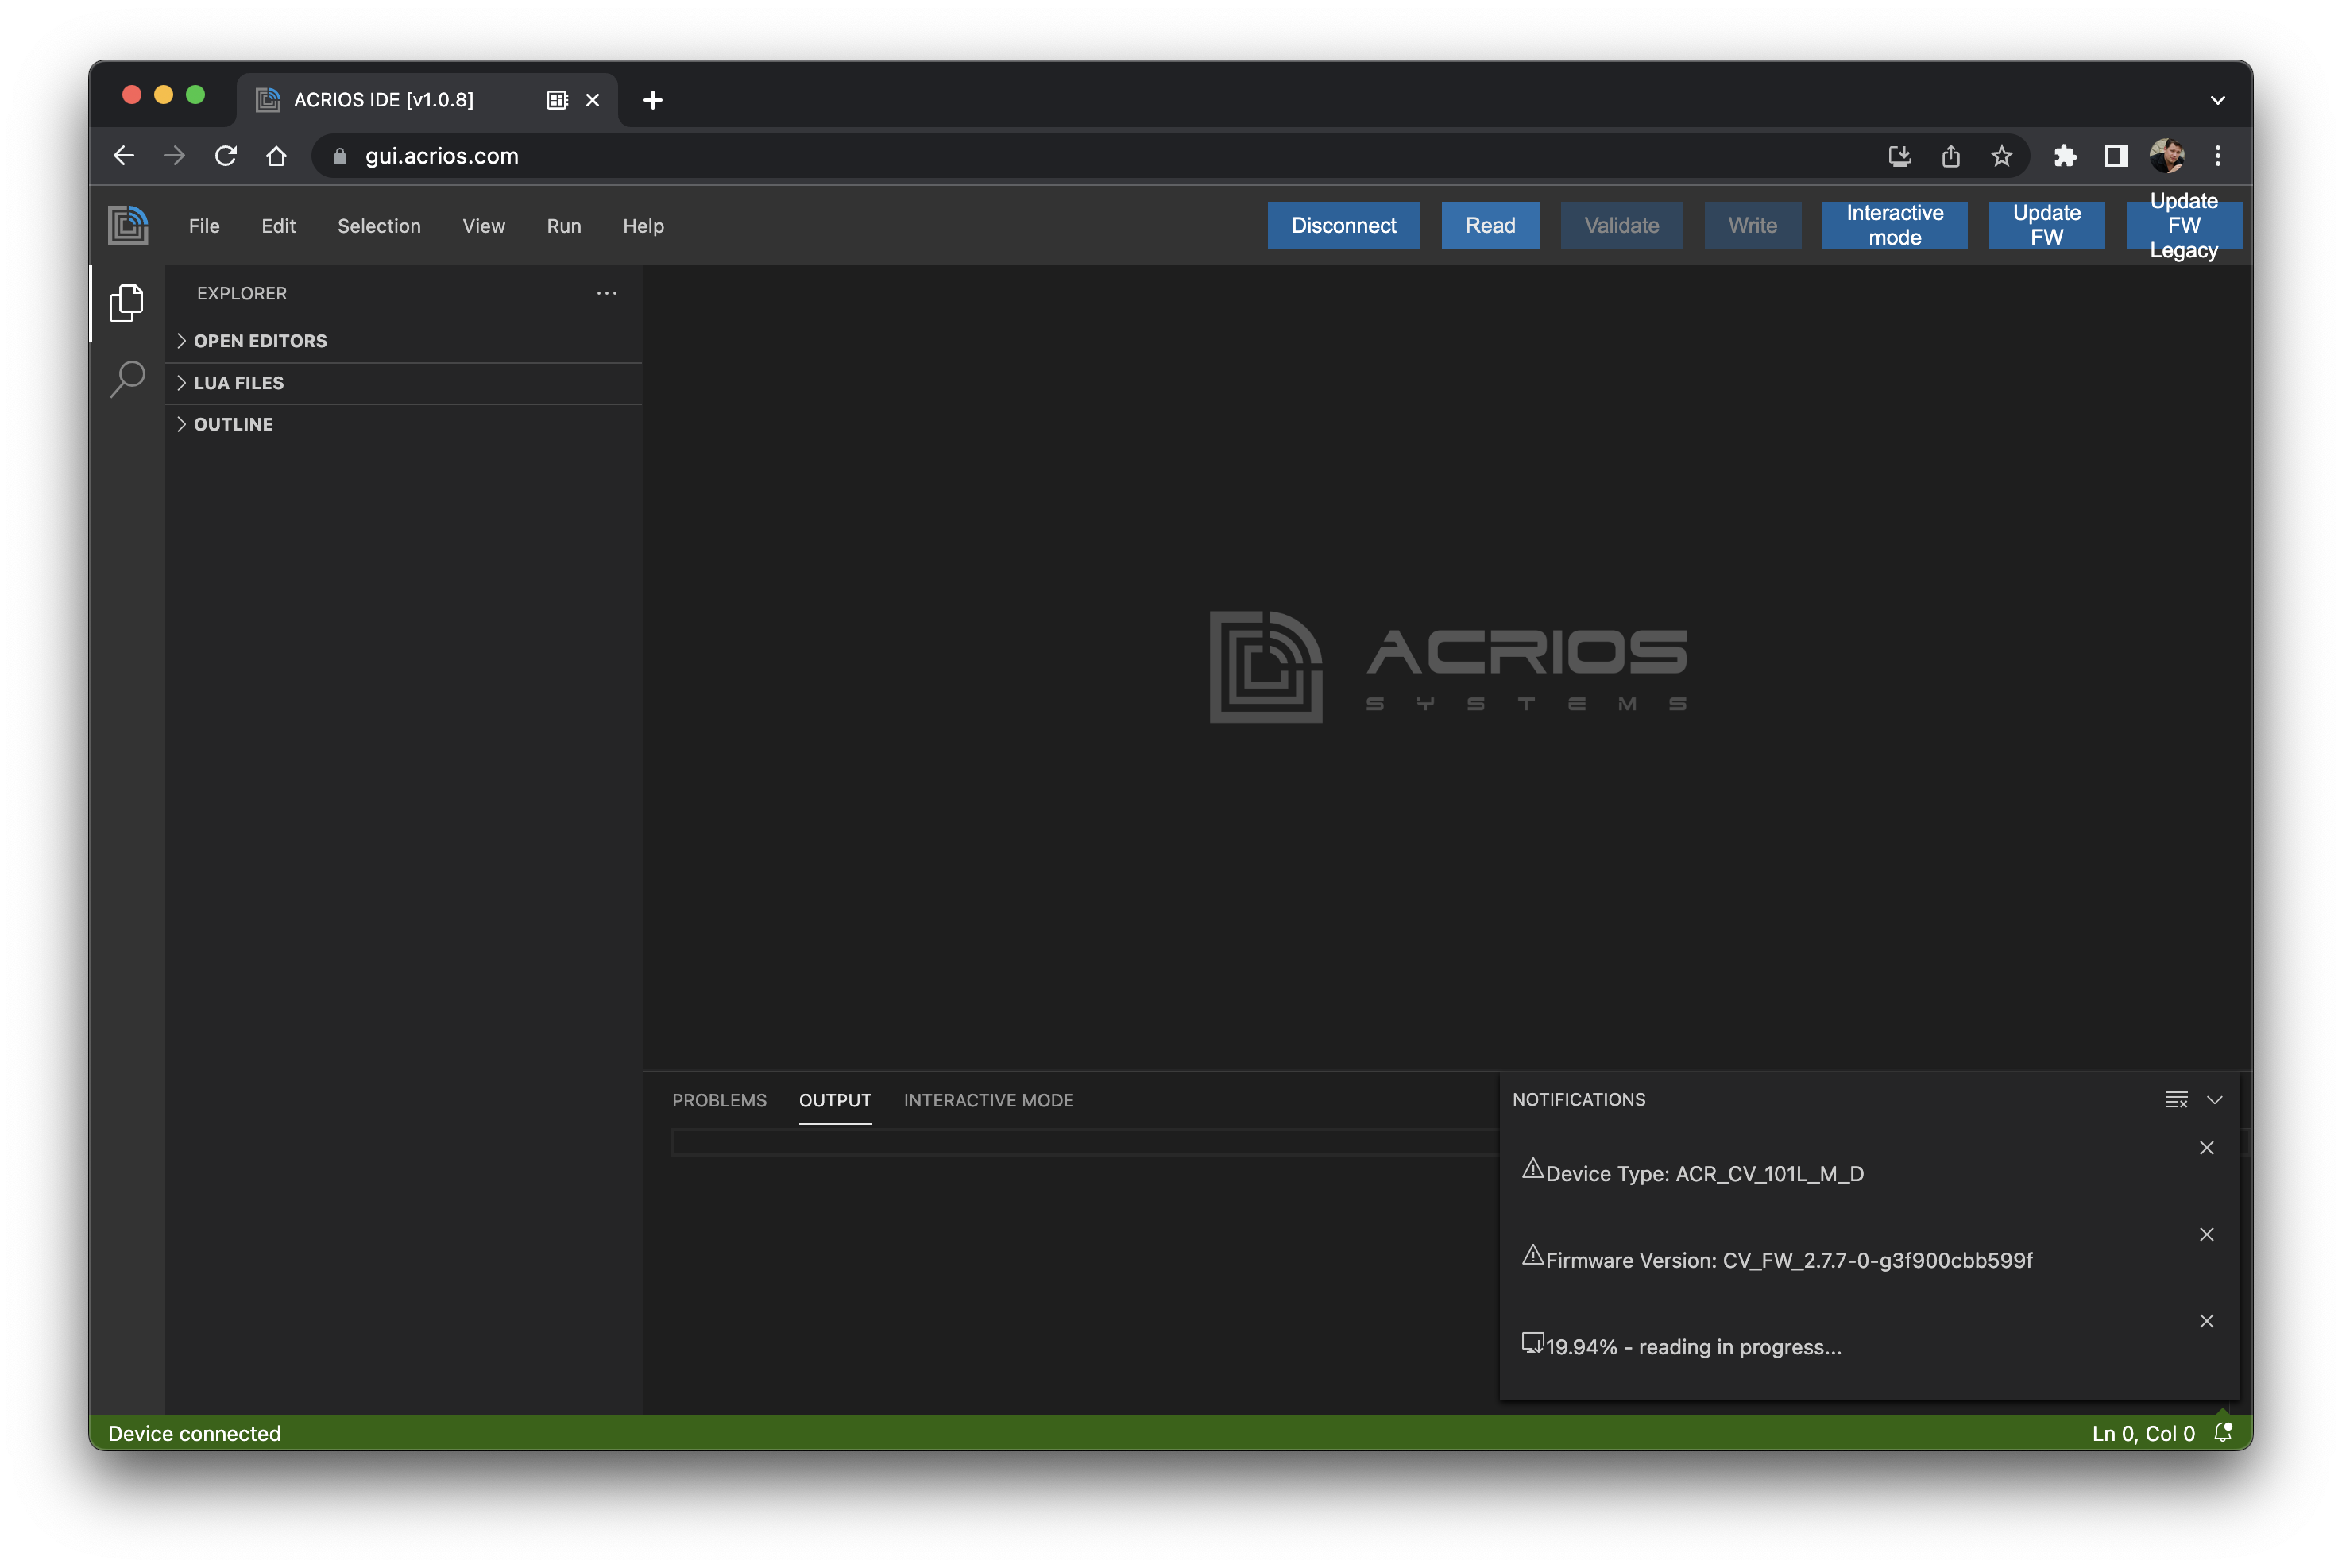This screenshot has height=1568, width=2342.
Task: Click the notification bell in status bar
Action: point(2222,1432)
